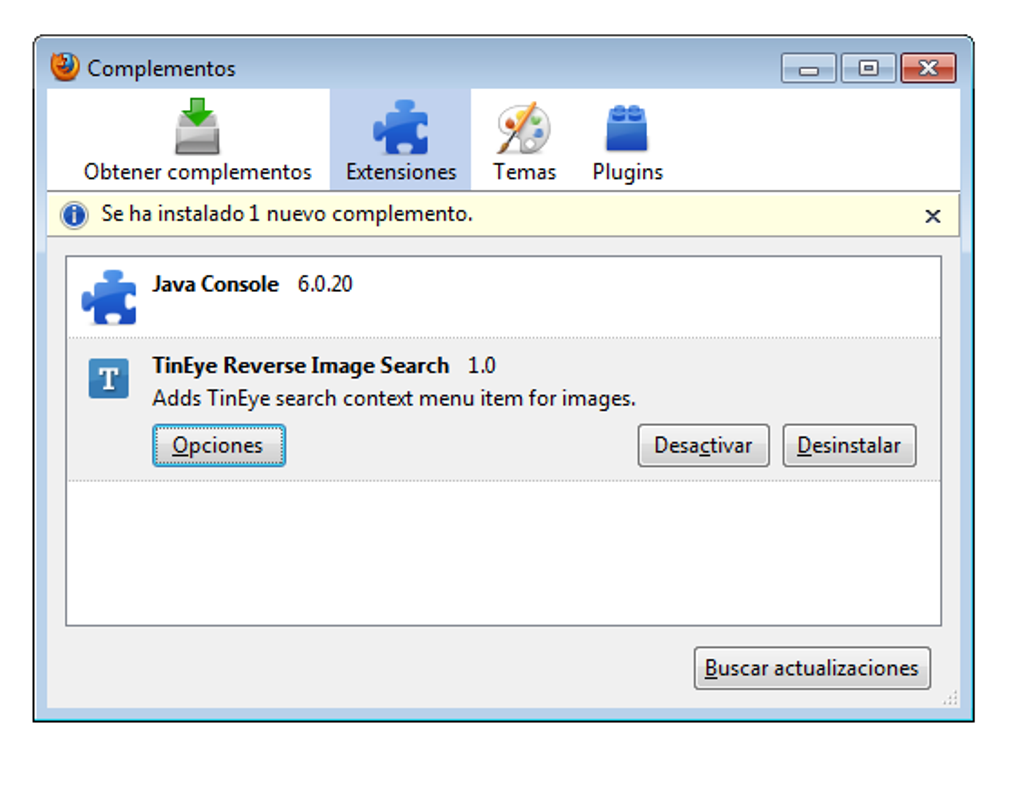
Task: Click the Java Console puzzle icon
Action: pyautogui.click(x=109, y=297)
